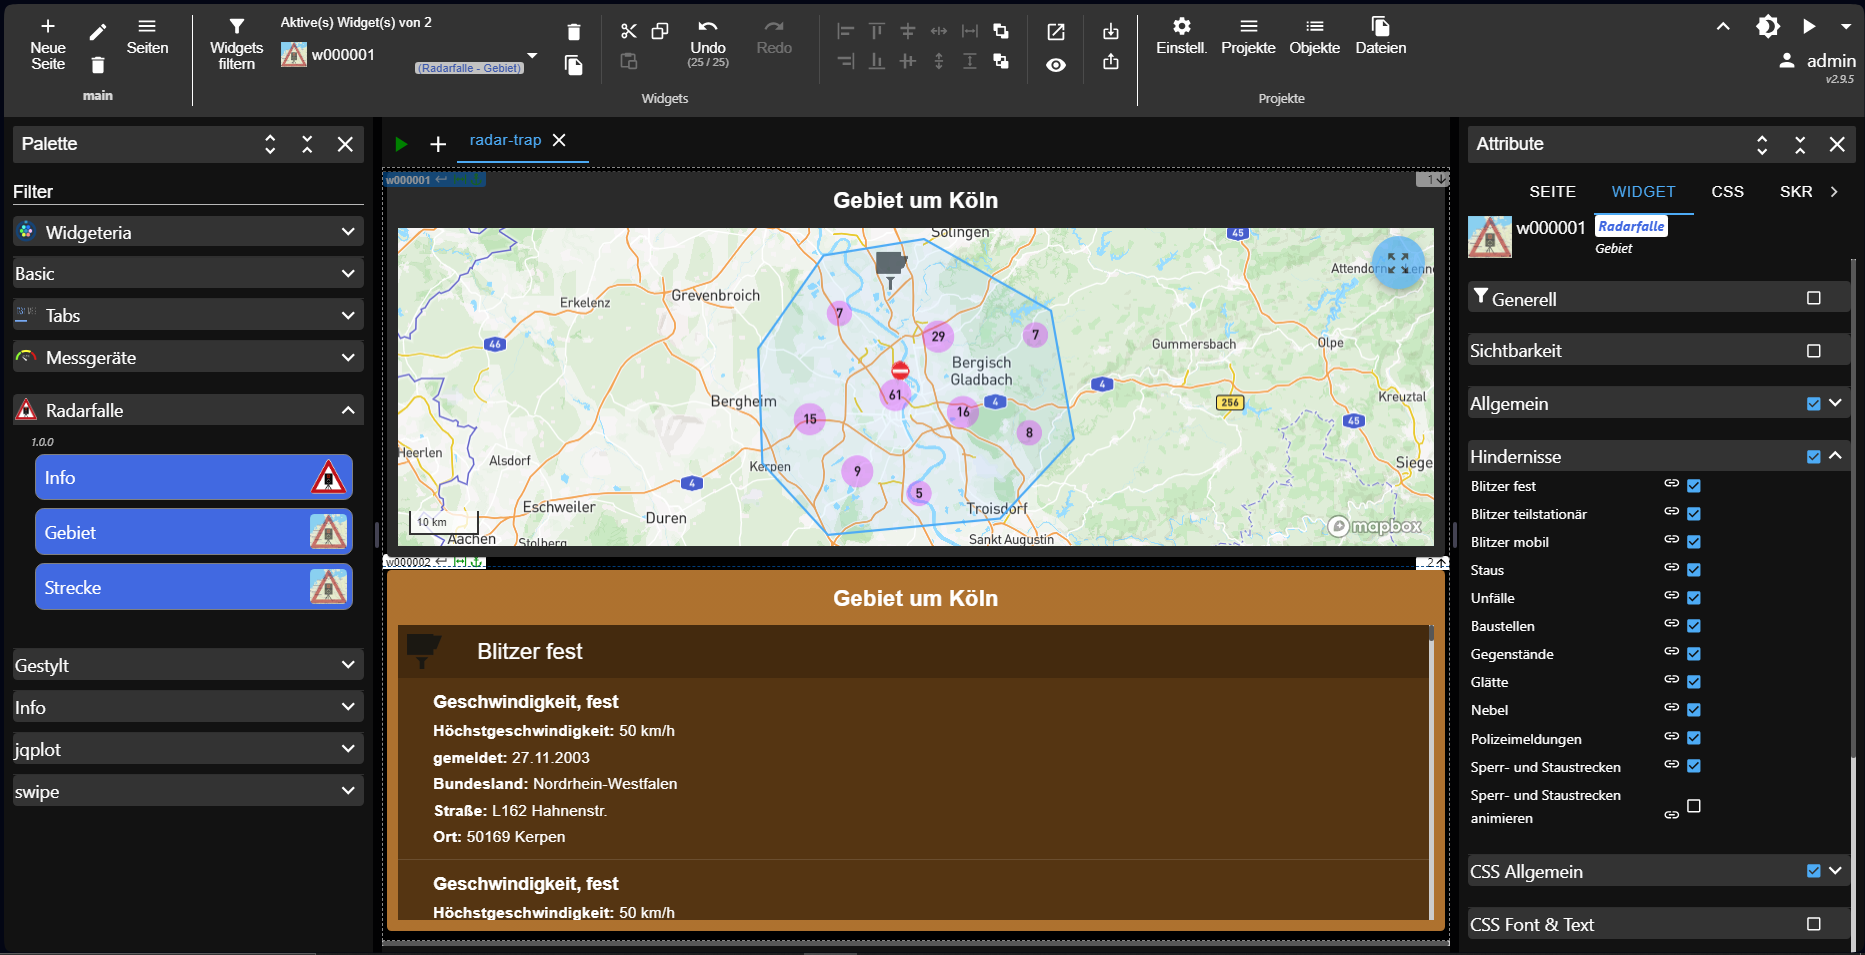
Task: Show more attribute tabs with the right arrow
Action: tap(1834, 192)
